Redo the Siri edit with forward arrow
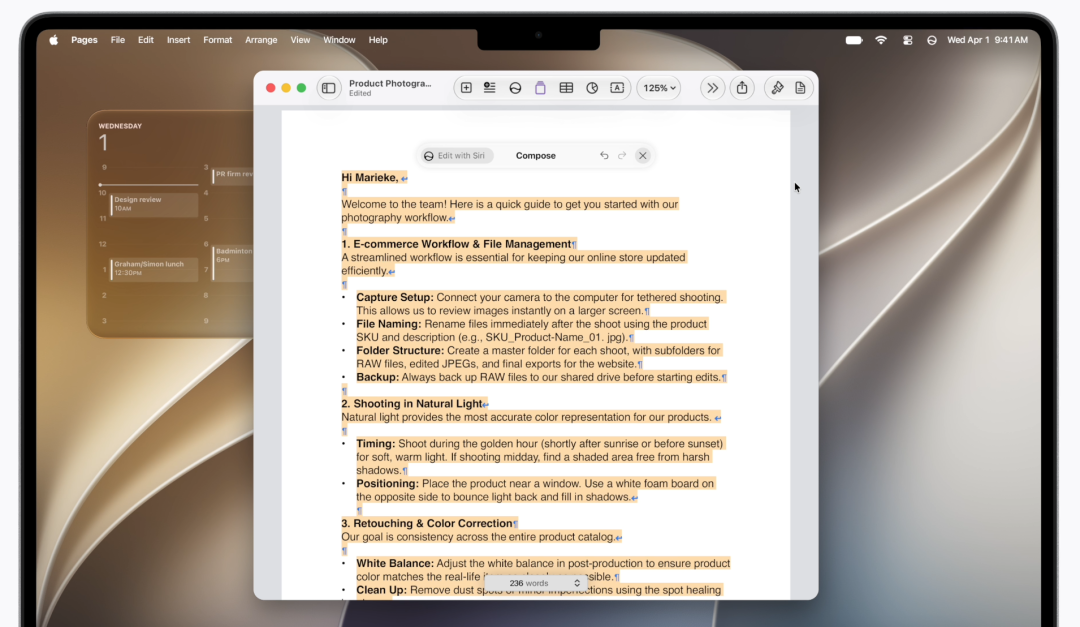 [x=622, y=156]
